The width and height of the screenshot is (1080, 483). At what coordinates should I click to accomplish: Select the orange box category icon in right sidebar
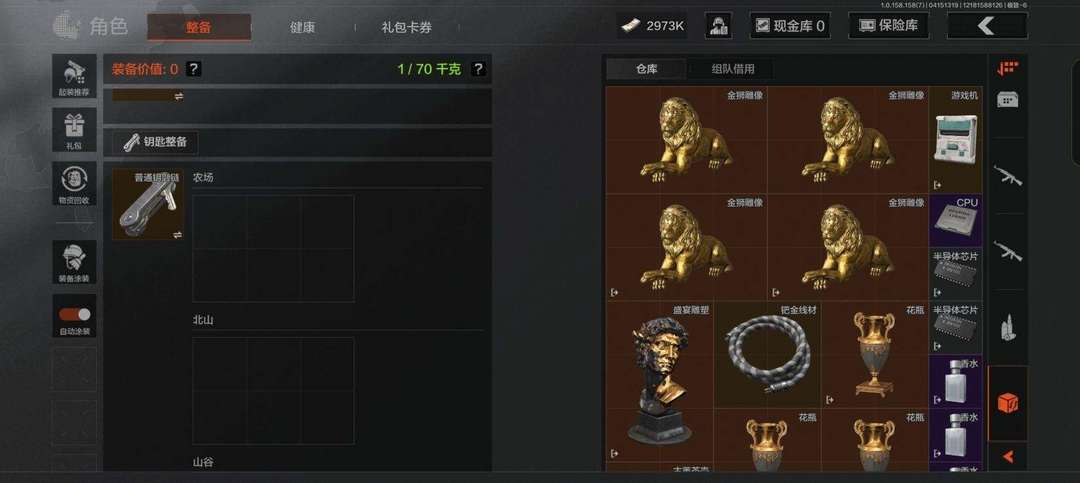click(x=1008, y=402)
